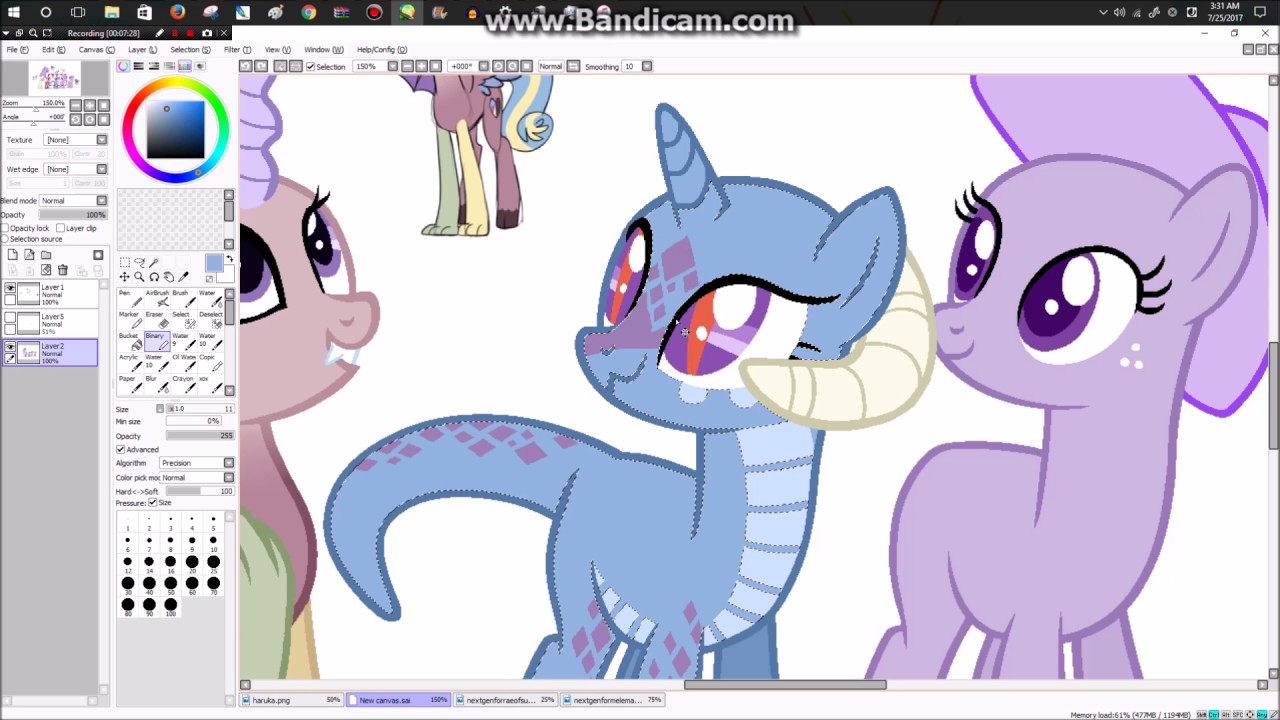Select the Crayon tool
1280x720 pixels.
[183, 383]
